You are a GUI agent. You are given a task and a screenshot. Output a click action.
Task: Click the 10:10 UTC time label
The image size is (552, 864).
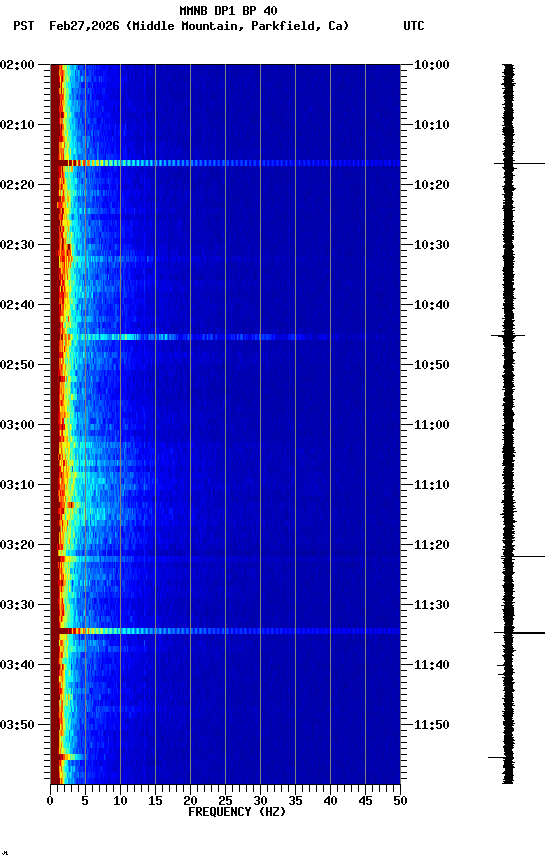(431, 125)
